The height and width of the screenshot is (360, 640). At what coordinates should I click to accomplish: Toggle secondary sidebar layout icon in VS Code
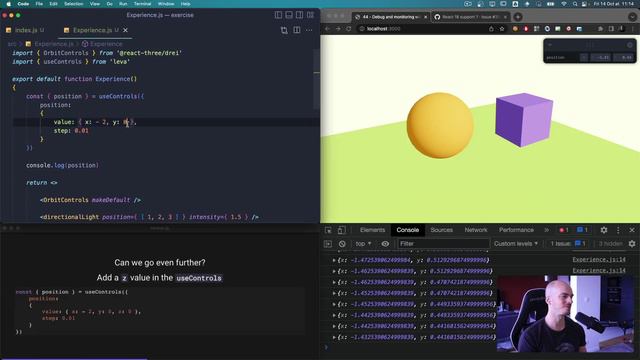(300, 15)
